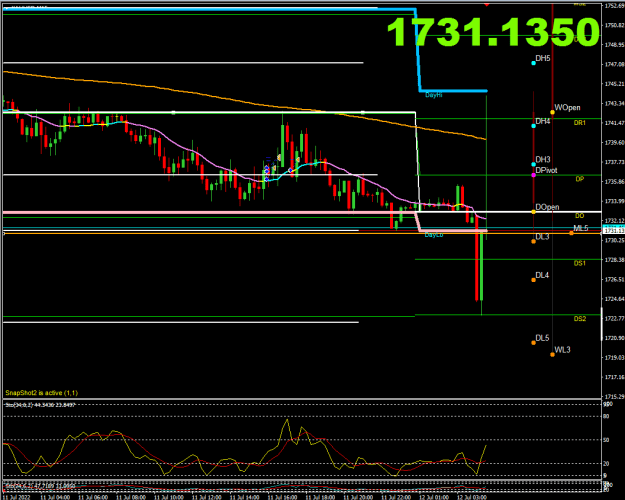Click the large green 1731.1350 price readout

pyautogui.click(x=493, y=32)
